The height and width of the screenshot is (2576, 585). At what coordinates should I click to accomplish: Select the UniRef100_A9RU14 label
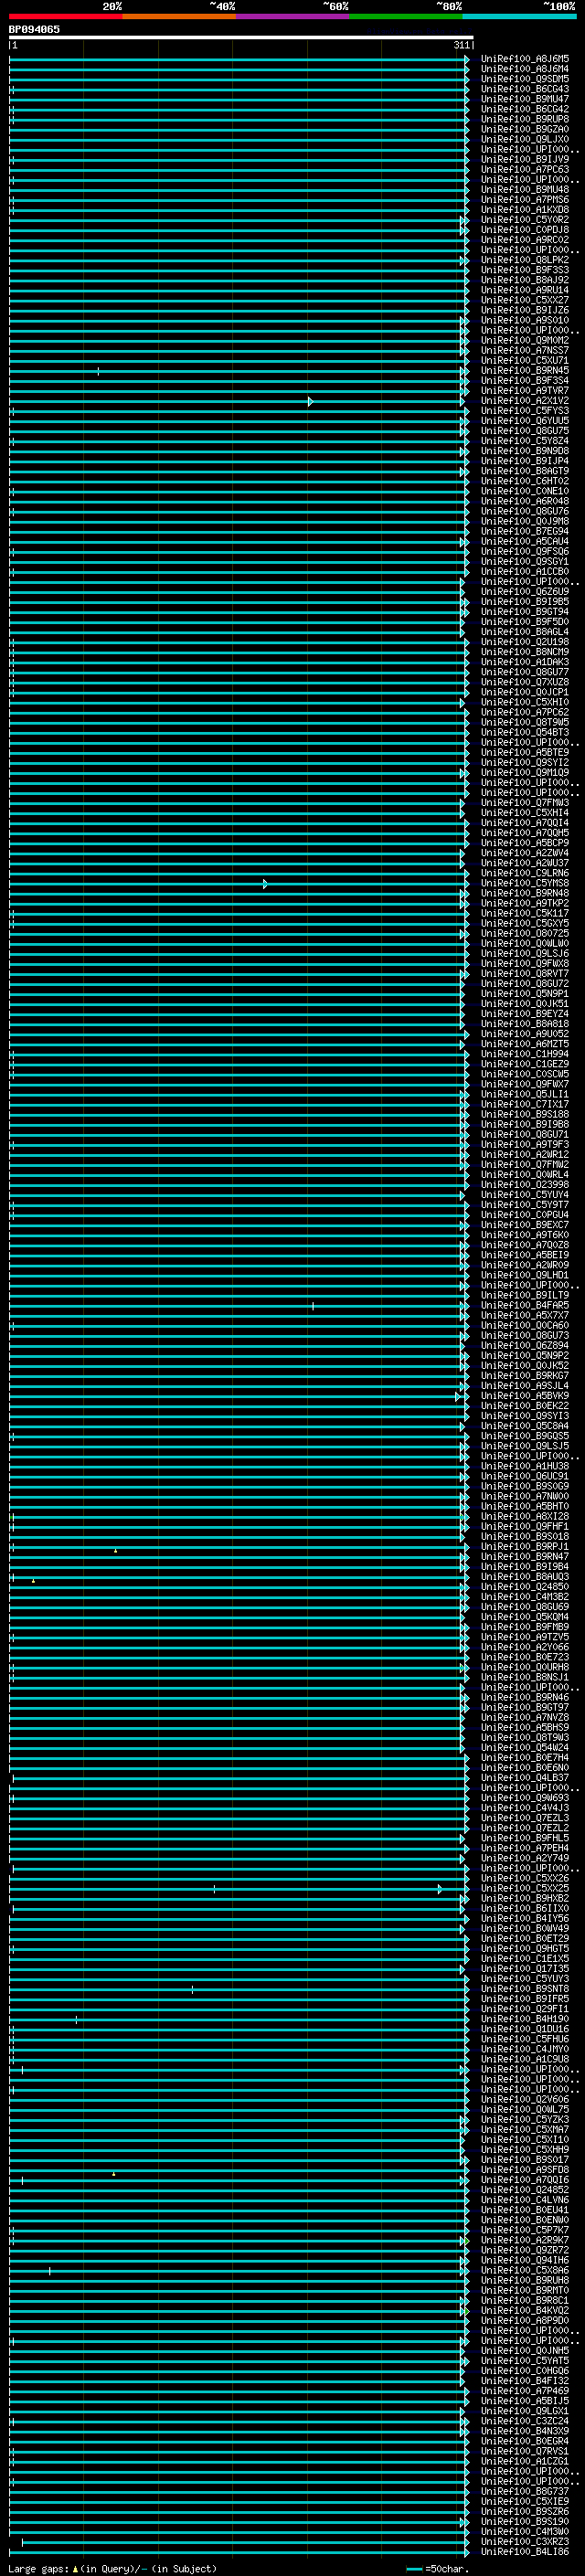[x=525, y=290]
